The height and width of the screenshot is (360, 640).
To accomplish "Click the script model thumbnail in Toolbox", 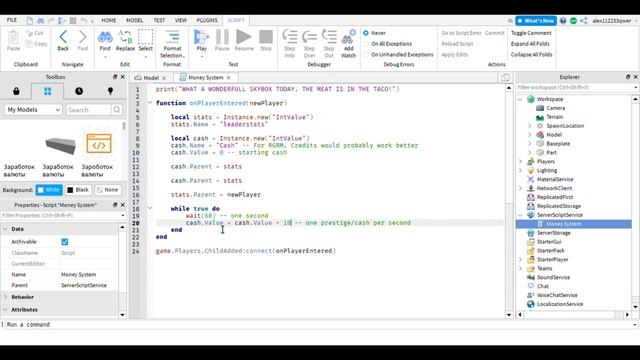I will (x=99, y=144).
